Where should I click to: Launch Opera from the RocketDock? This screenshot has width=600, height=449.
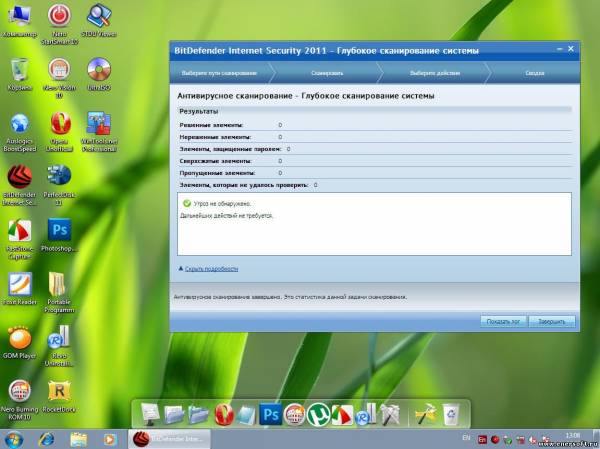point(223,415)
